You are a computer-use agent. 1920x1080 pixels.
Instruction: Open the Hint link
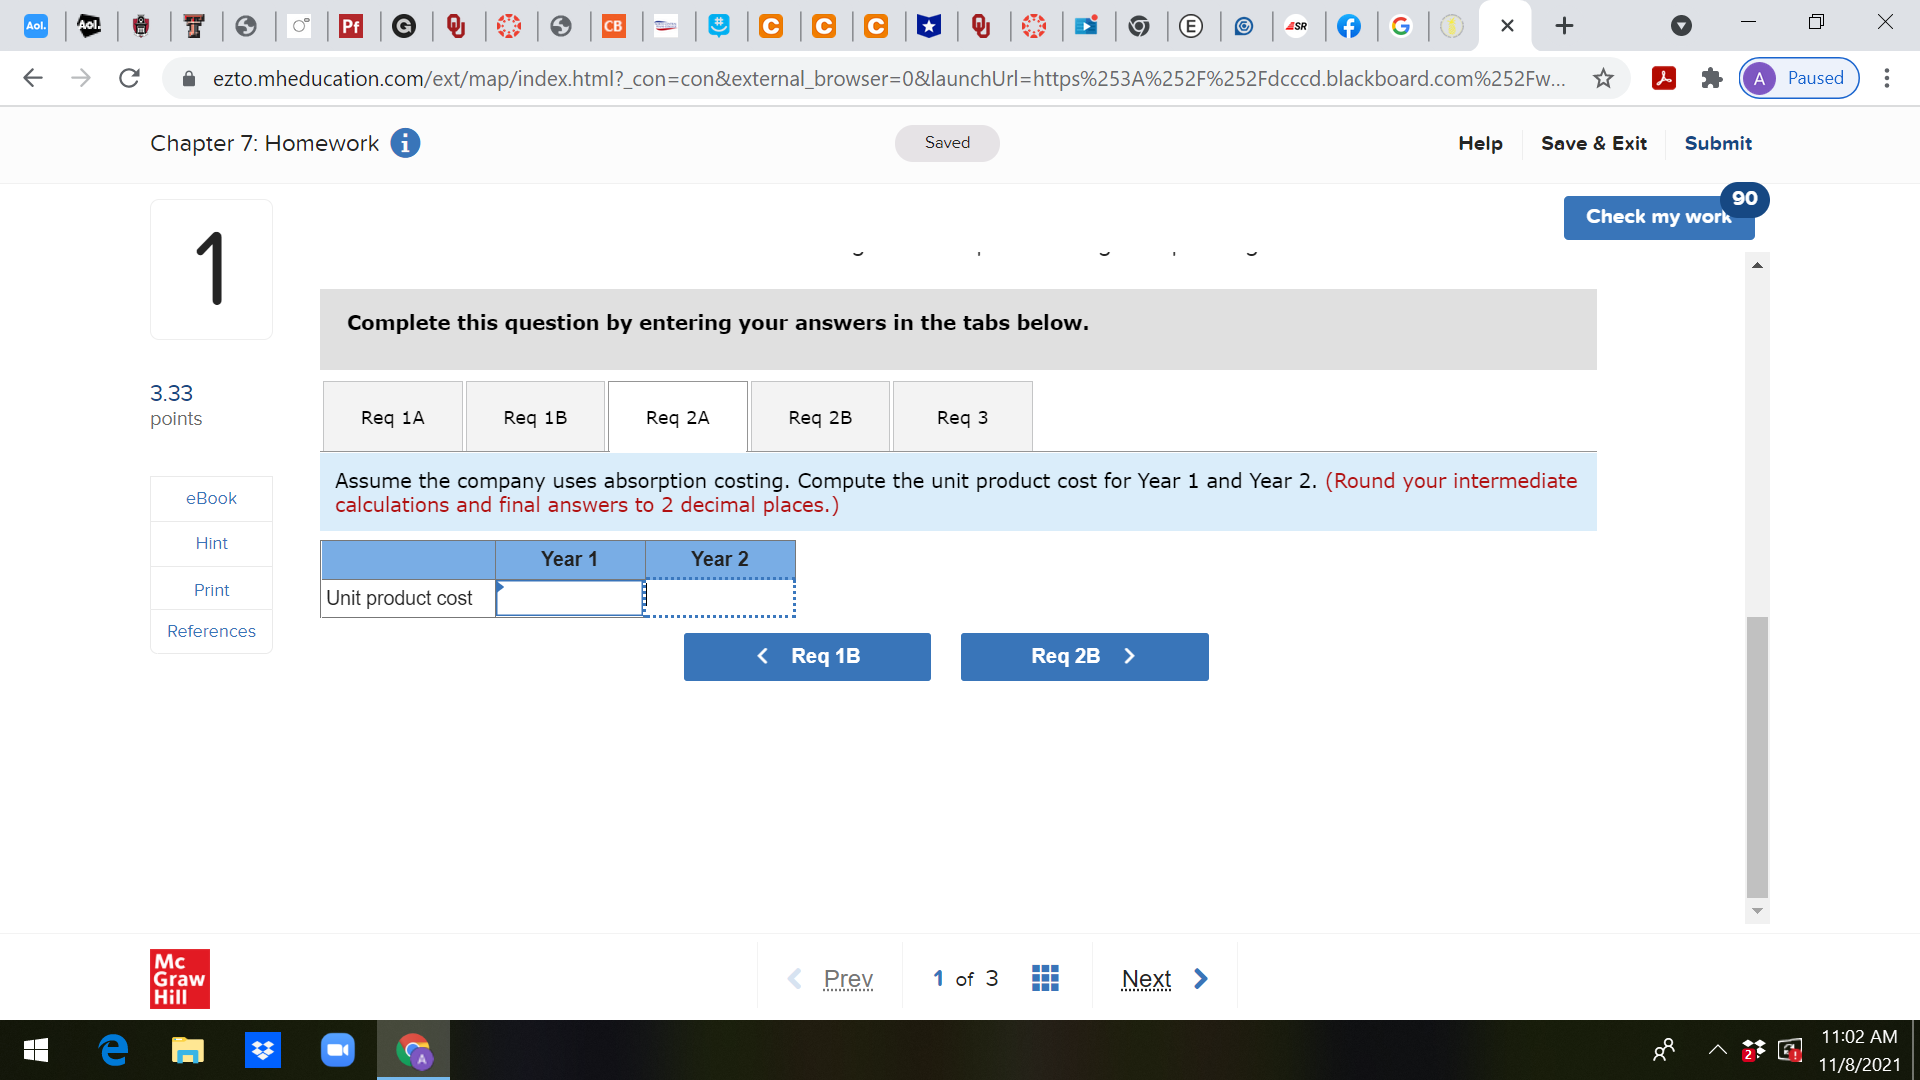point(211,543)
